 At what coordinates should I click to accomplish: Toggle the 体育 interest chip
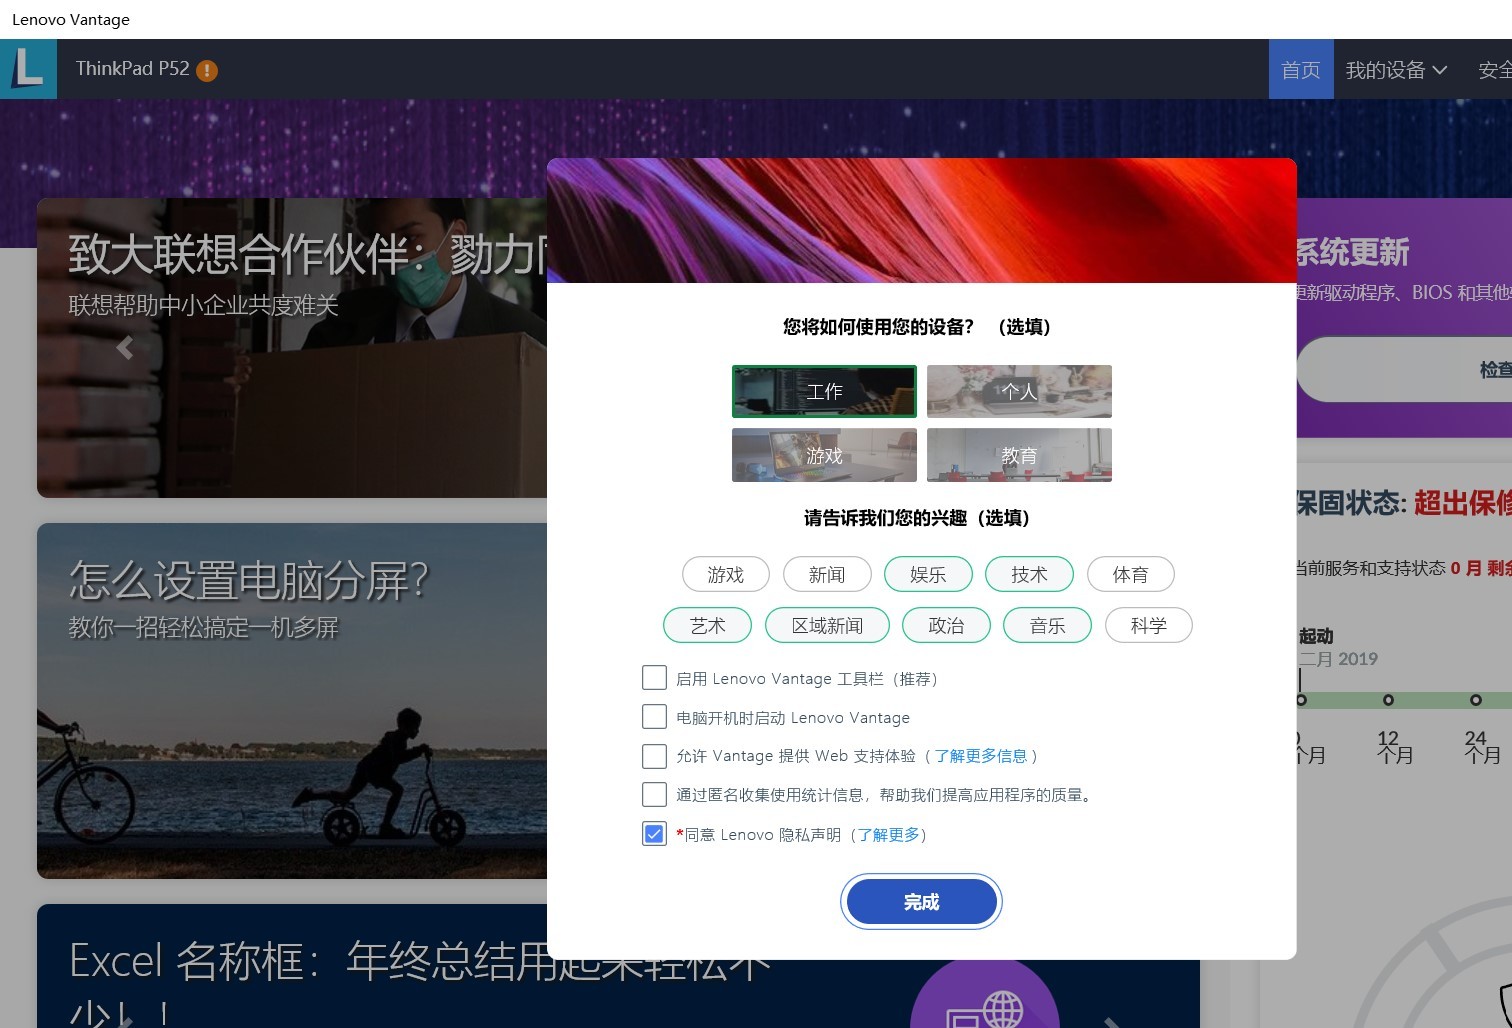[x=1130, y=574]
